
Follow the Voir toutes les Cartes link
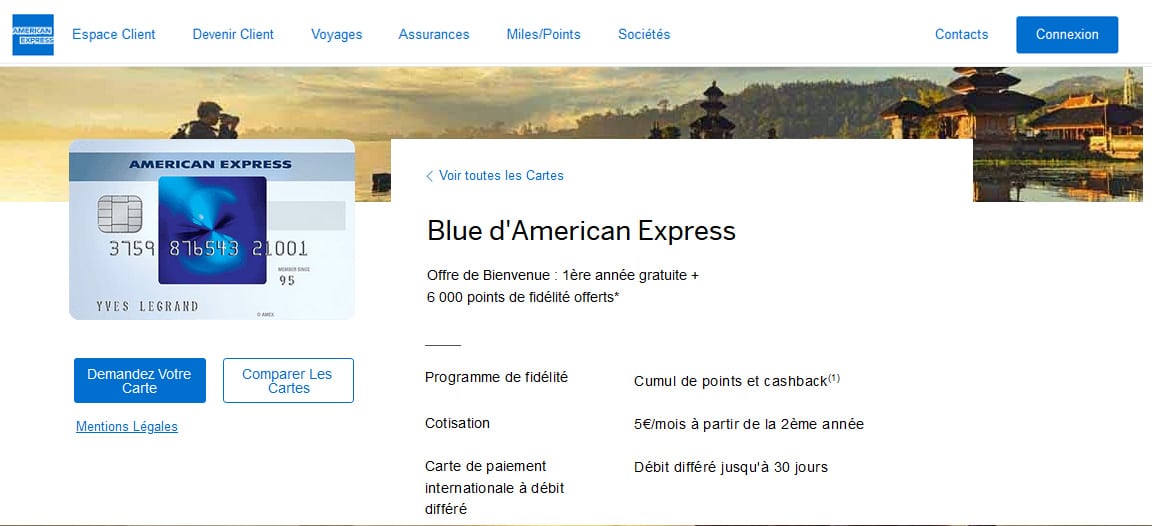(x=501, y=176)
